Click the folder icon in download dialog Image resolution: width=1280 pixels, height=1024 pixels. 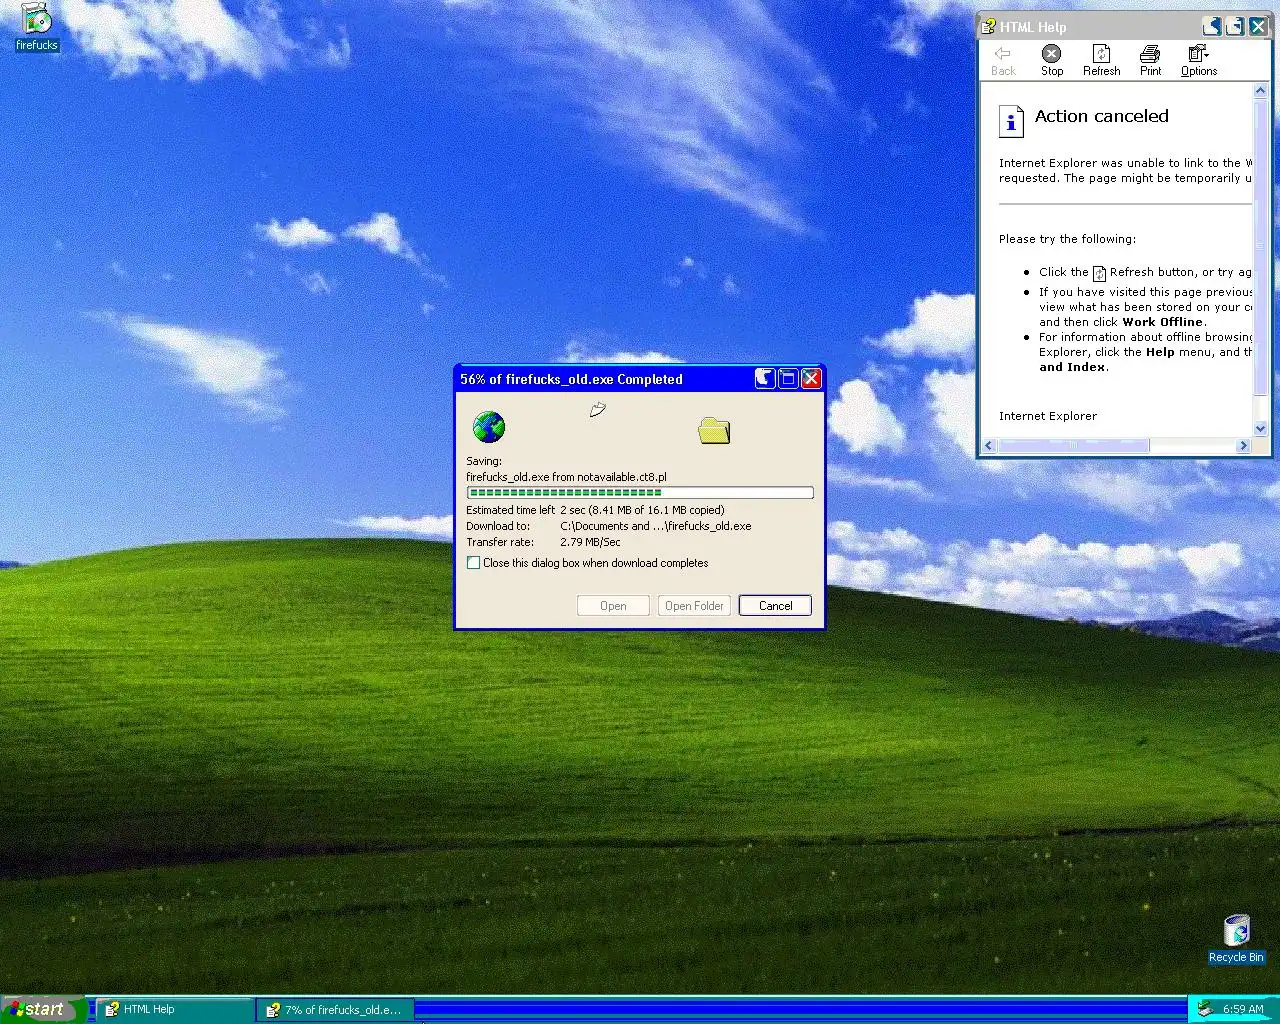pyautogui.click(x=714, y=431)
